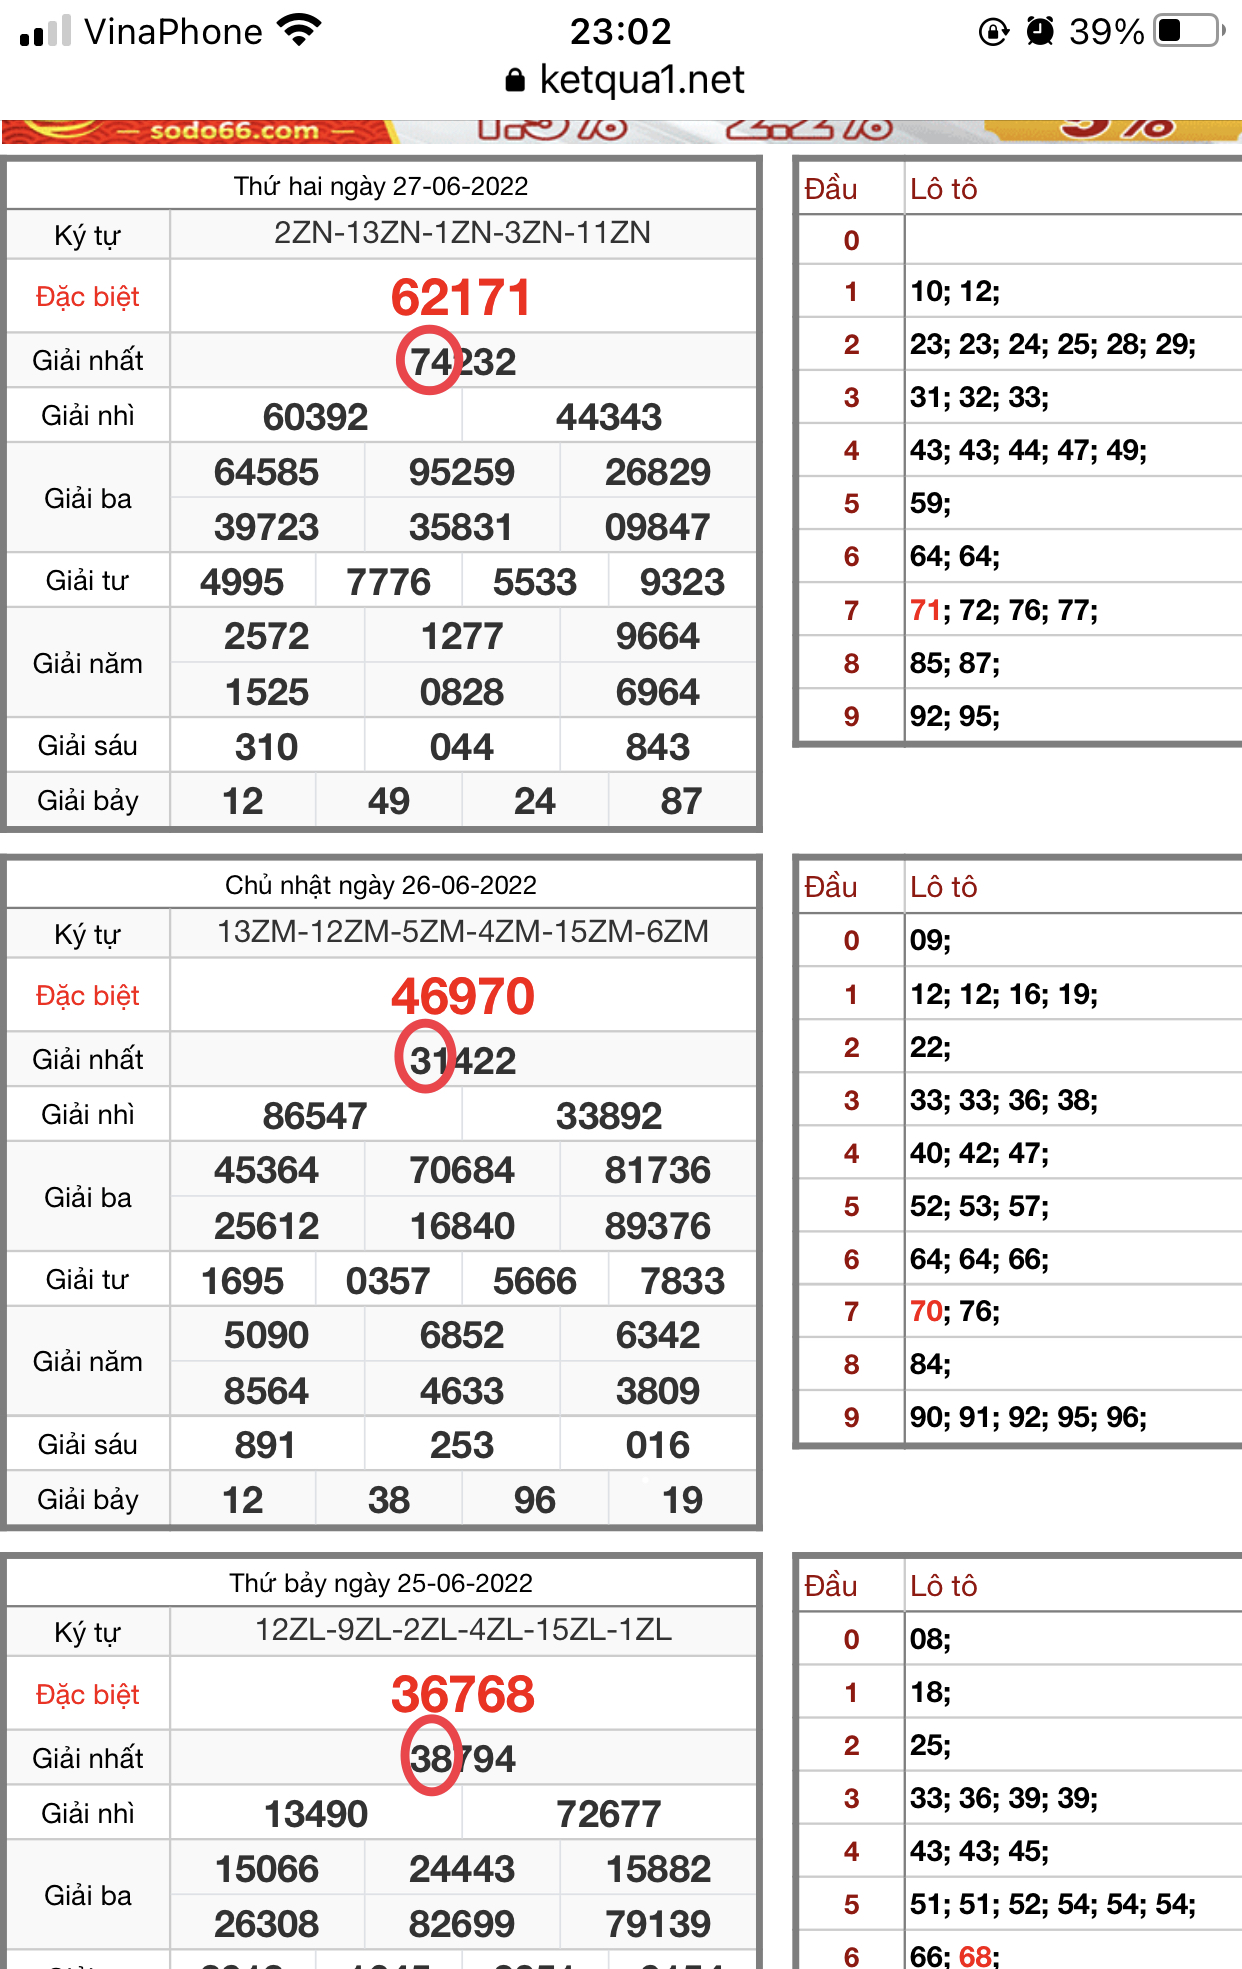Select lô tô row 23; 23; 24; 25; 28; 29;
The image size is (1242, 1969).
pyautogui.click(x=1053, y=345)
